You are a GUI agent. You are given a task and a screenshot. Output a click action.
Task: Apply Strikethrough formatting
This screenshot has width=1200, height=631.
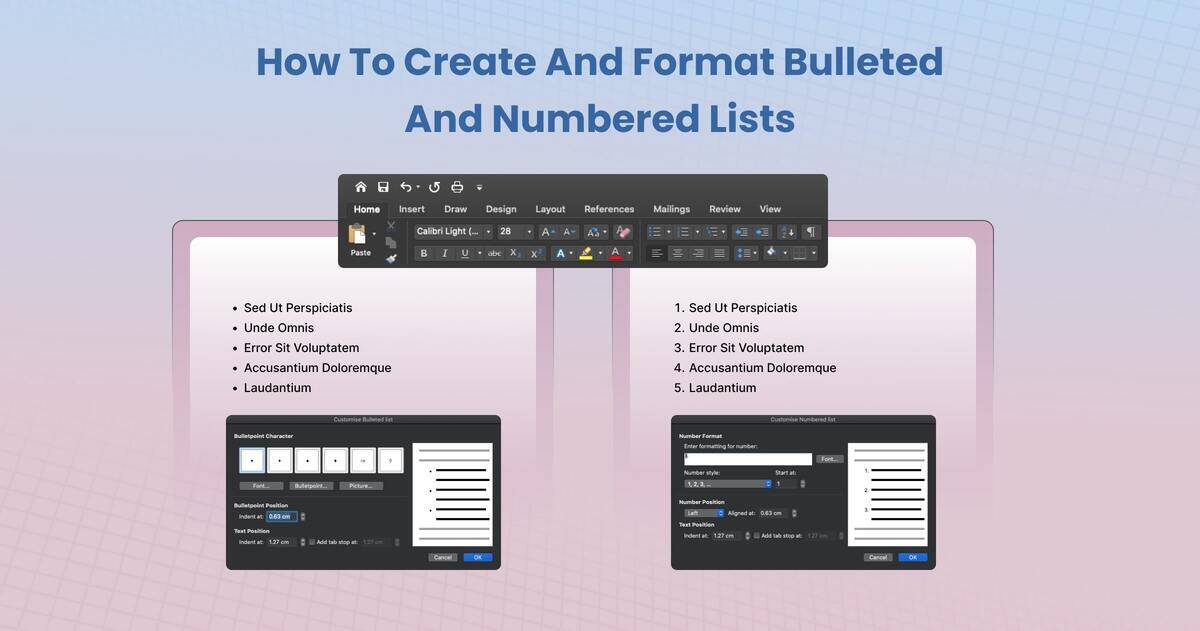496,252
